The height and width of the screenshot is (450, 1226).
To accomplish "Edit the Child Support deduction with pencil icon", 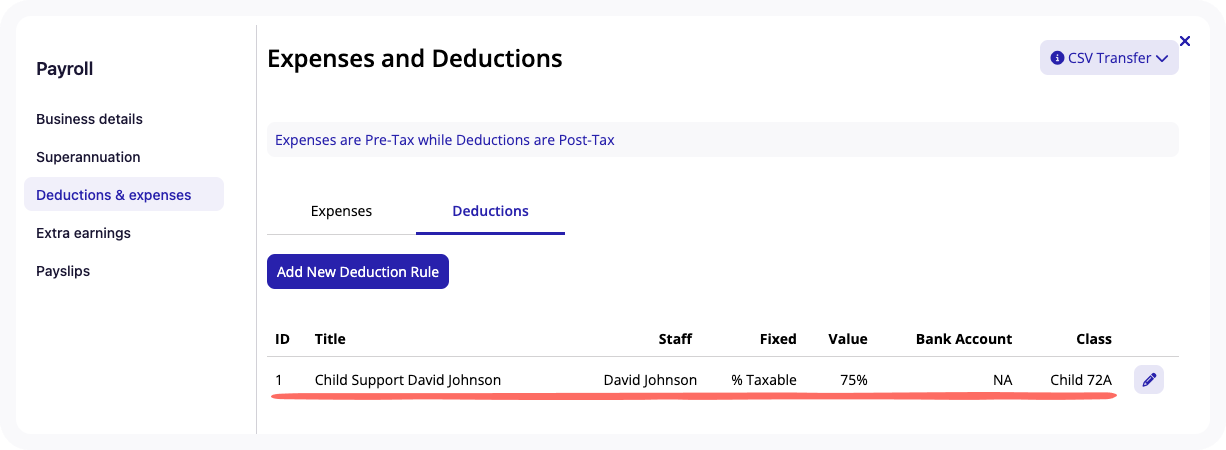I will [x=1149, y=380].
